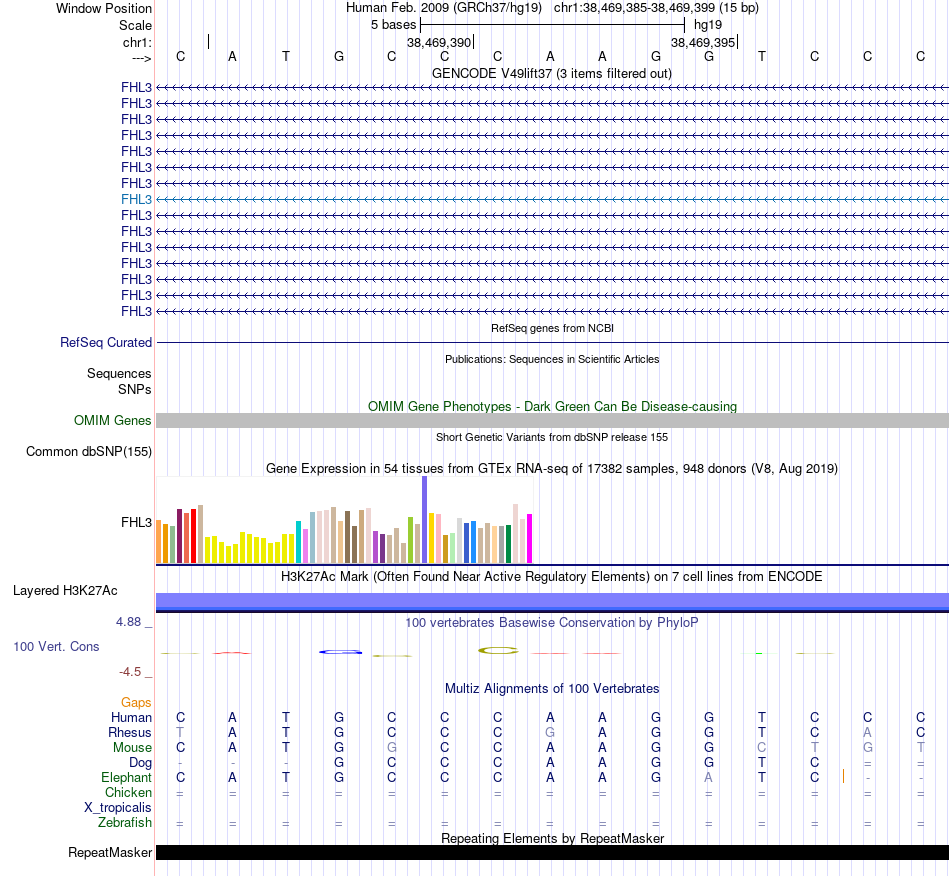Click the large olive PhyloP logo glyph
Screen dimensions: 950x876
coord(498,651)
